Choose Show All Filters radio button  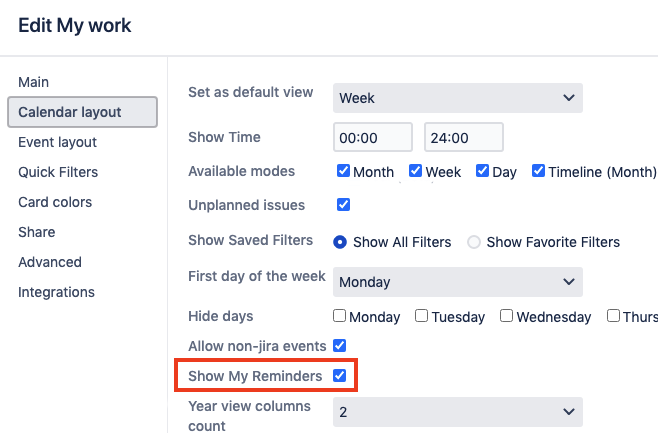click(340, 242)
